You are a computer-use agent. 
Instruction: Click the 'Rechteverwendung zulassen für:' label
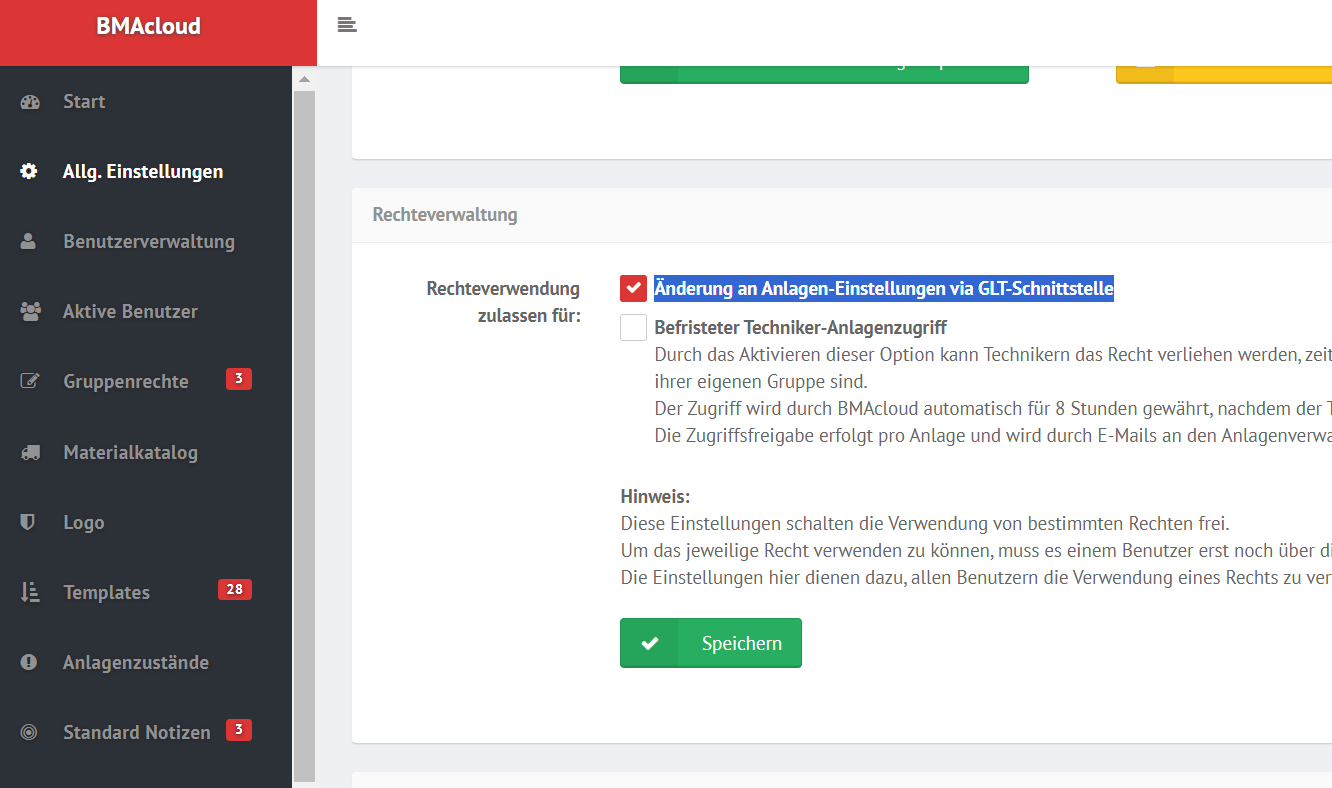[503, 302]
